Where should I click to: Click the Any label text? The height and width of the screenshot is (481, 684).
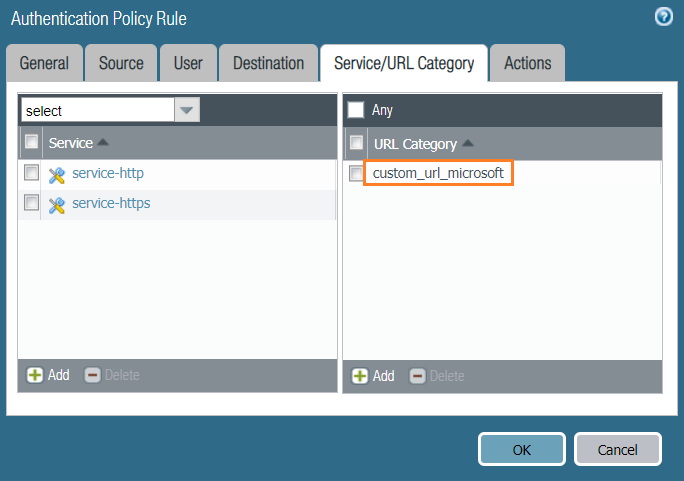(x=382, y=110)
